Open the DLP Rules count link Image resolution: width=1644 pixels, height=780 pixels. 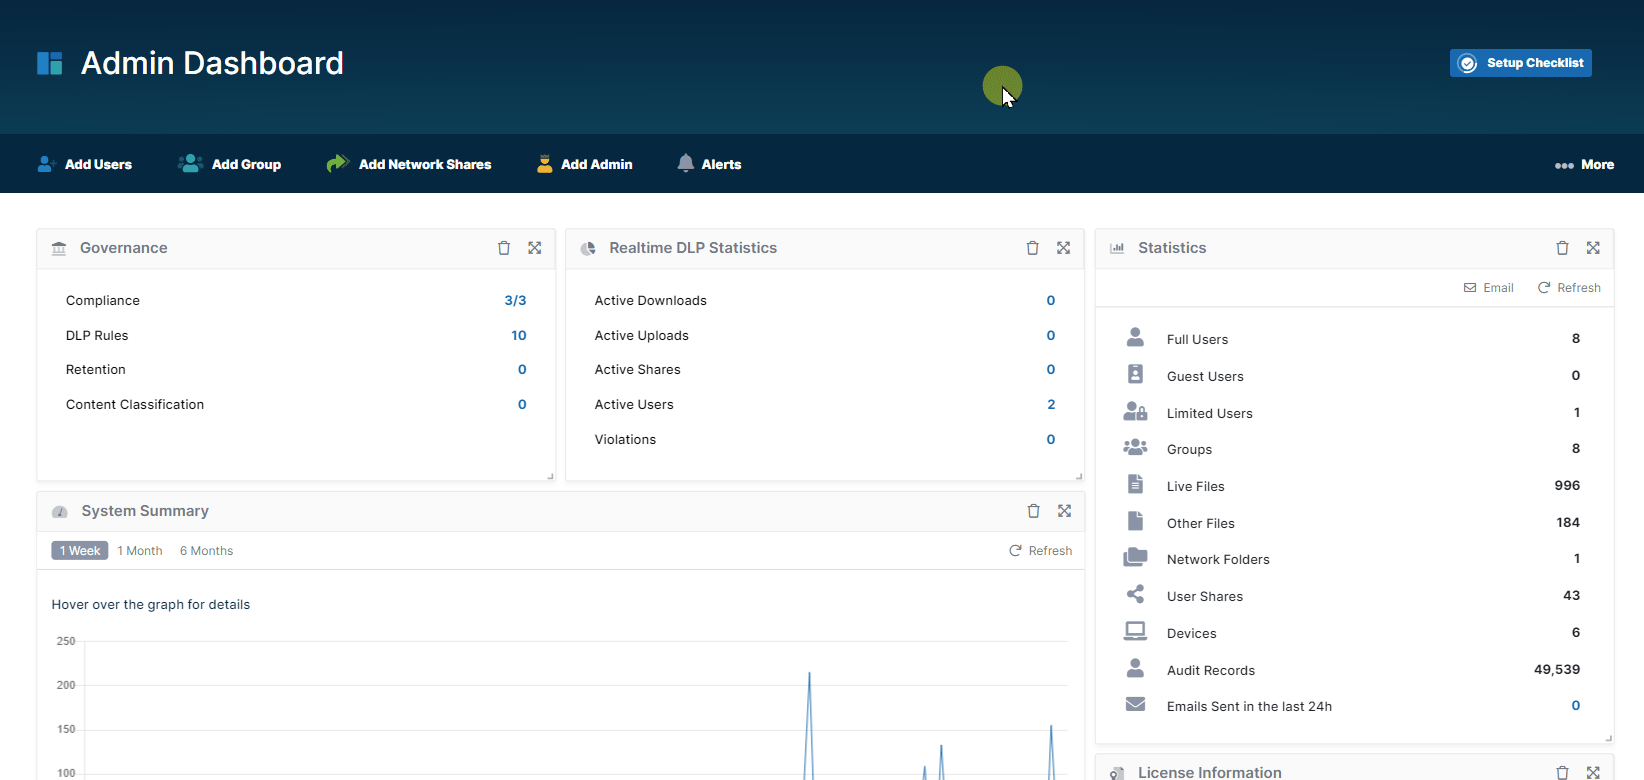518,336
